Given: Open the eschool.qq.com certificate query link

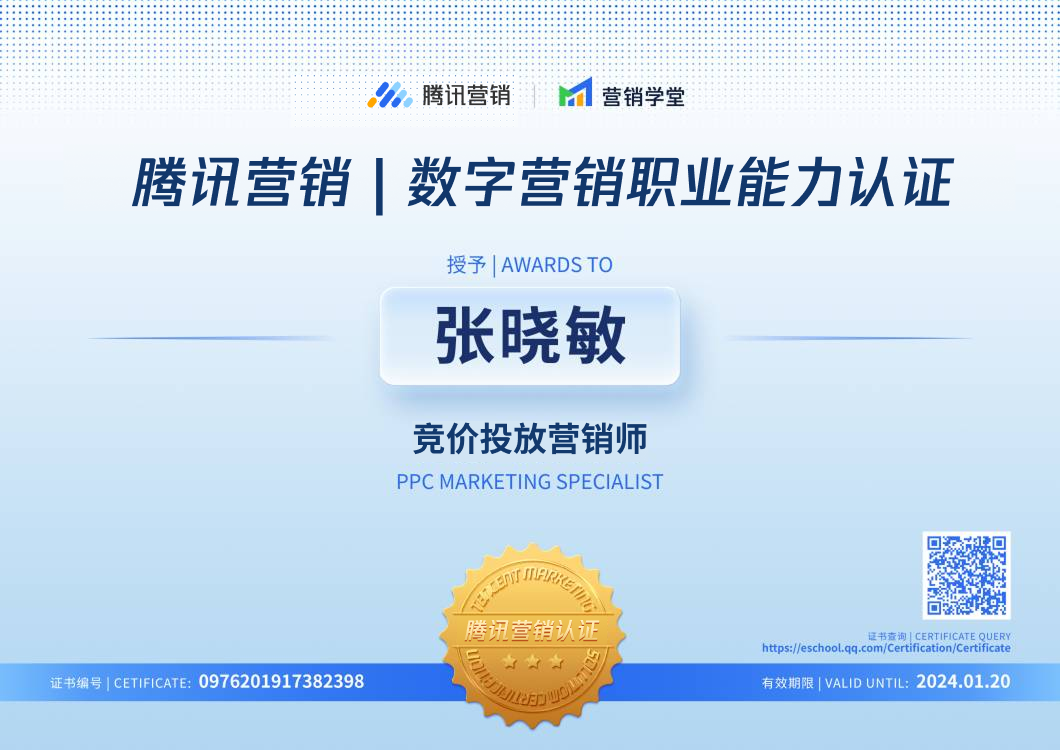Looking at the screenshot, I should (x=886, y=648).
